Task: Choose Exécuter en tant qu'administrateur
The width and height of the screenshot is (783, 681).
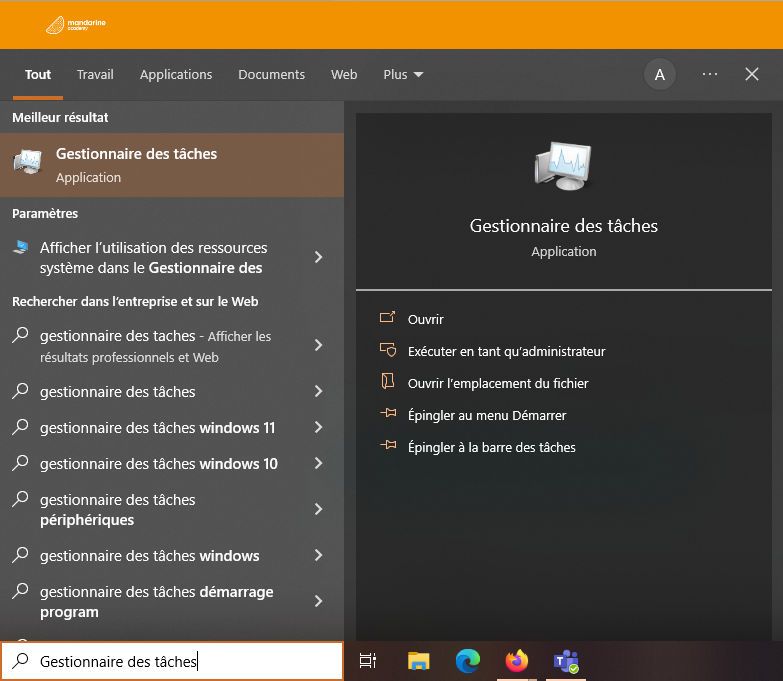Action: click(x=506, y=351)
